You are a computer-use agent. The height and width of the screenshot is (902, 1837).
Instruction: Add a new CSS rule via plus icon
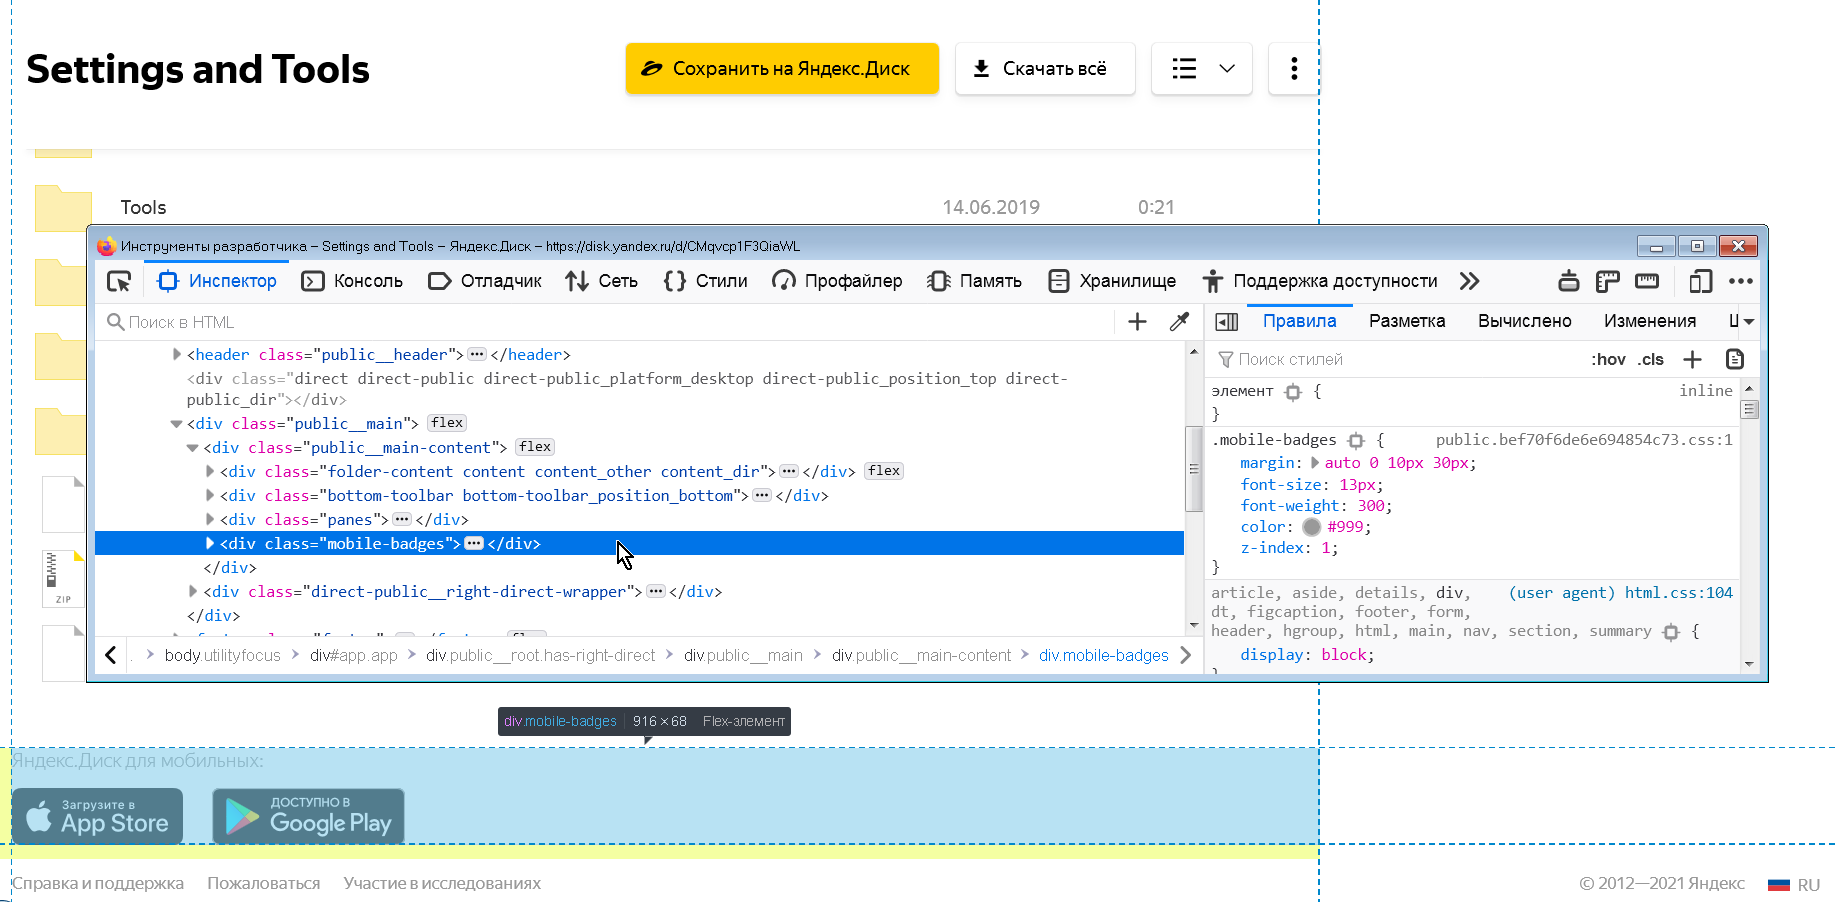tap(1693, 359)
